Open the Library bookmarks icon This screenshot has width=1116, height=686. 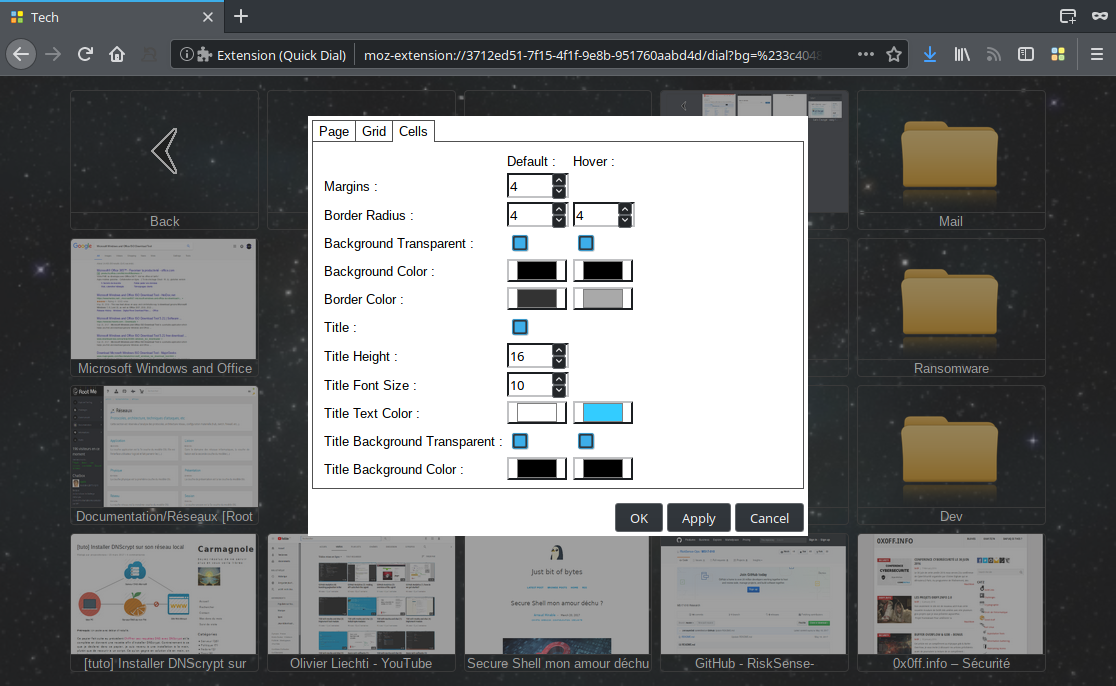tap(962, 54)
